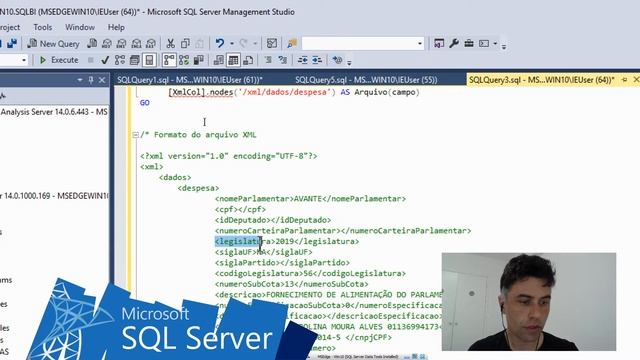Open dropdown next to the command window icon
The width and height of the screenshot is (640, 360).
(x=495, y=44)
